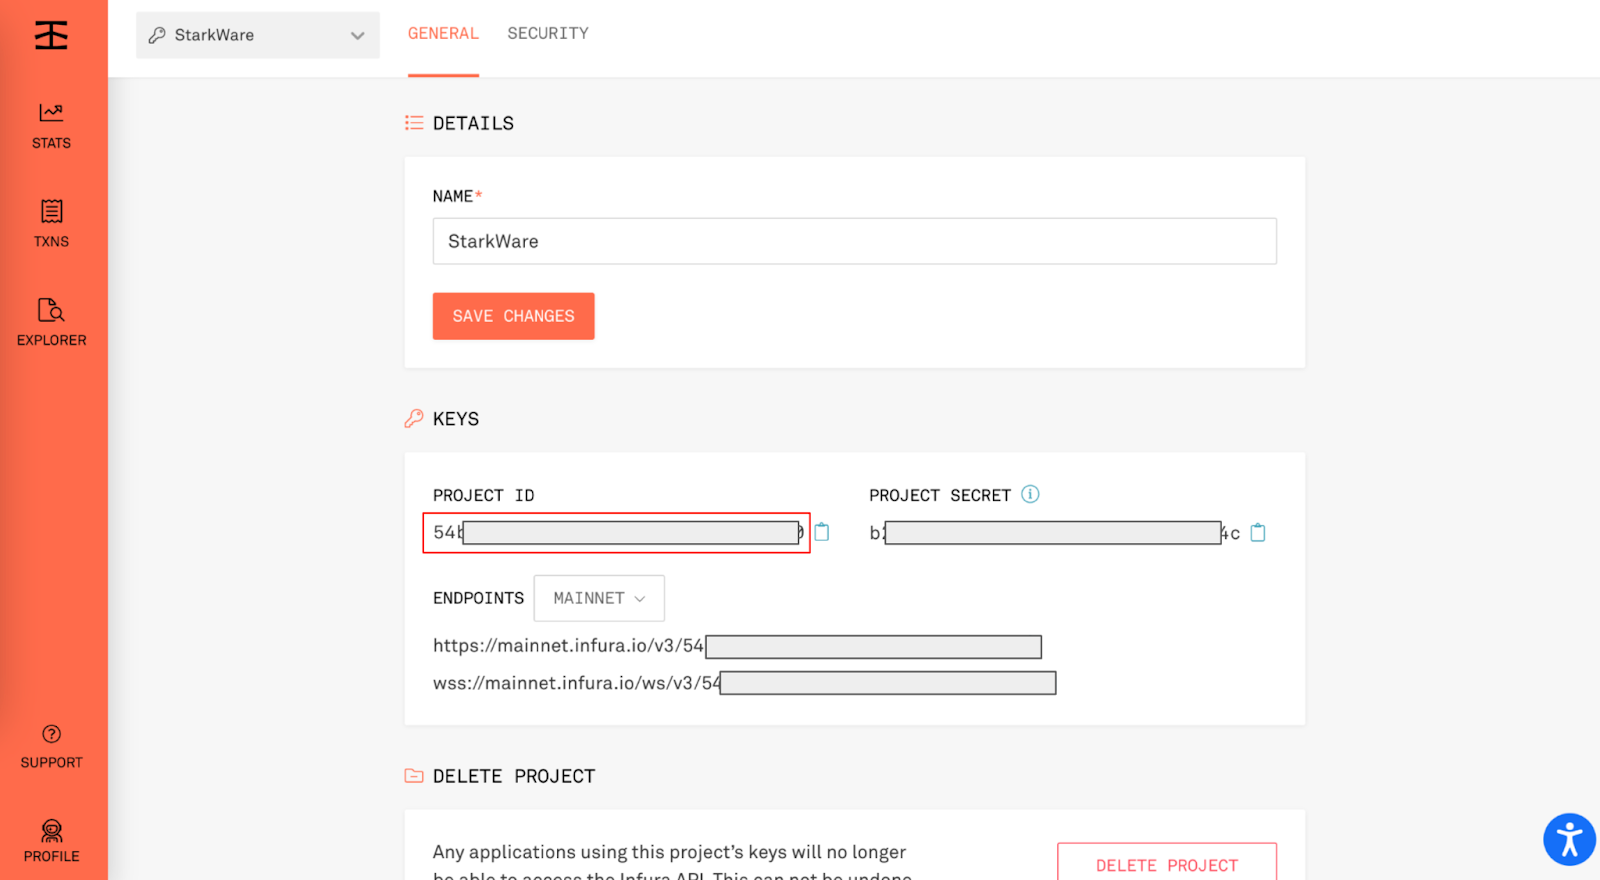This screenshot has height=880, width=1600.
Task: Open the Profile sidebar section
Action: click(51, 841)
